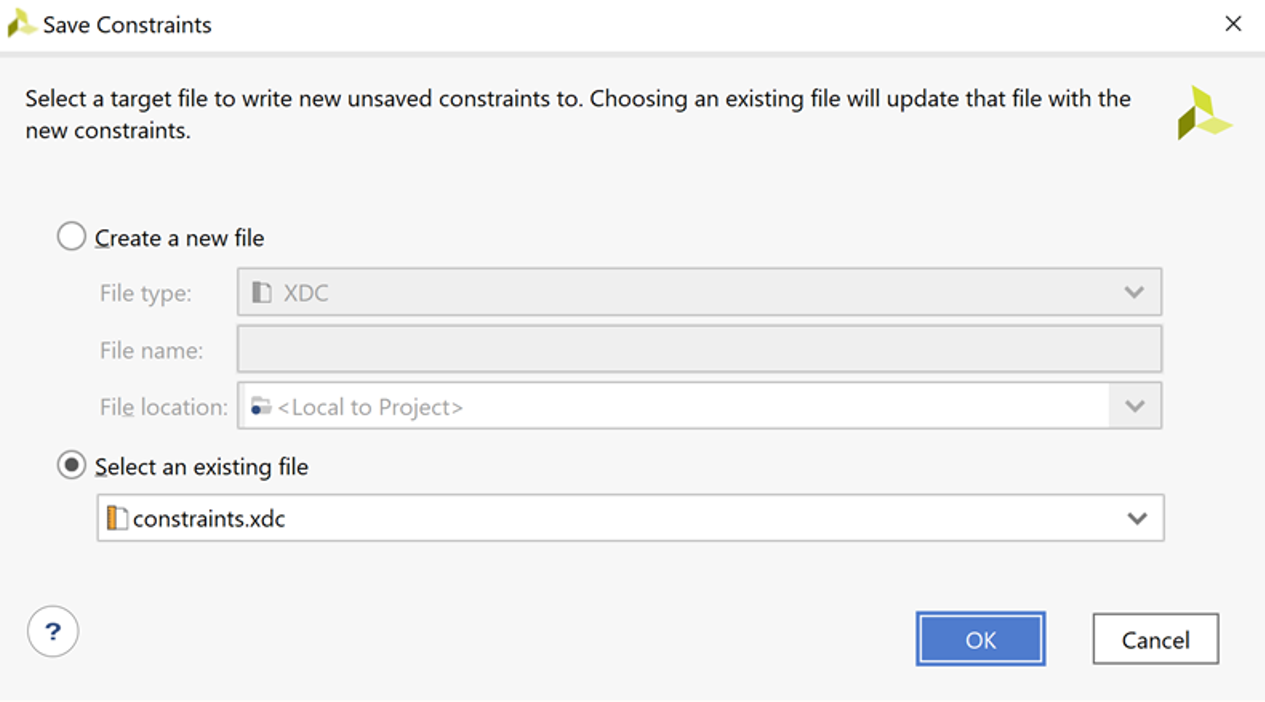Image resolution: width=1265 pixels, height=702 pixels.
Task: Open the existing constraints file dropdown arrow
Action: click(x=1136, y=518)
